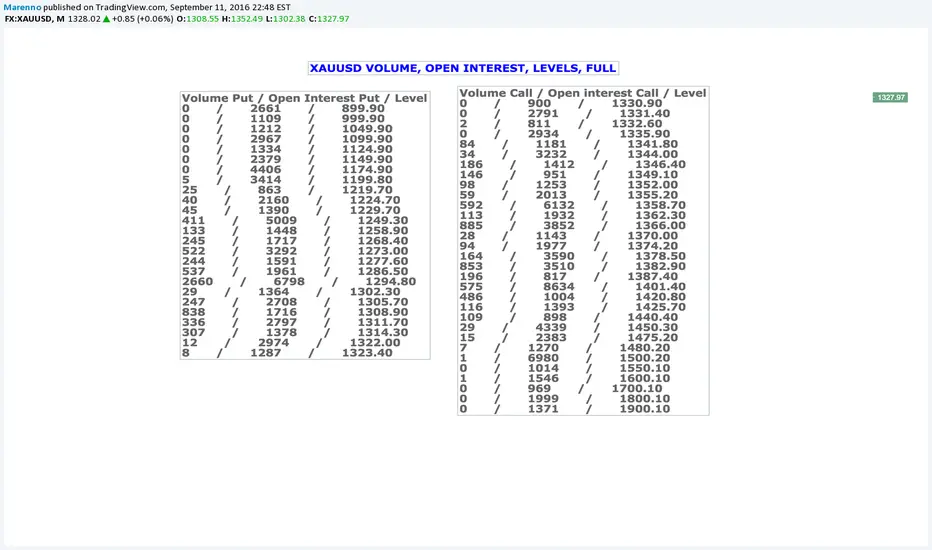
Task: Select call open interest 6132
Action: click(x=559, y=205)
